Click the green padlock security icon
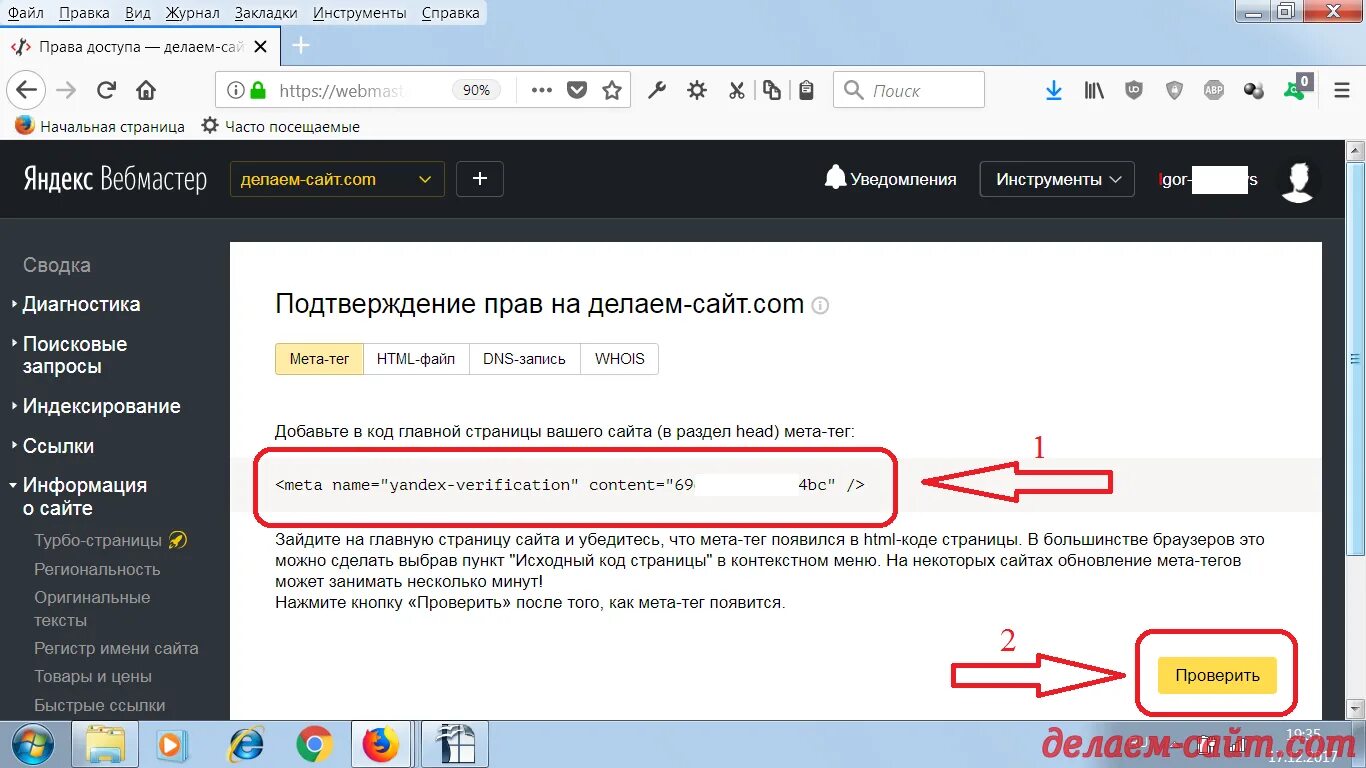This screenshot has width=1366, height=768. pyautogui.click(x=259, y=90)
